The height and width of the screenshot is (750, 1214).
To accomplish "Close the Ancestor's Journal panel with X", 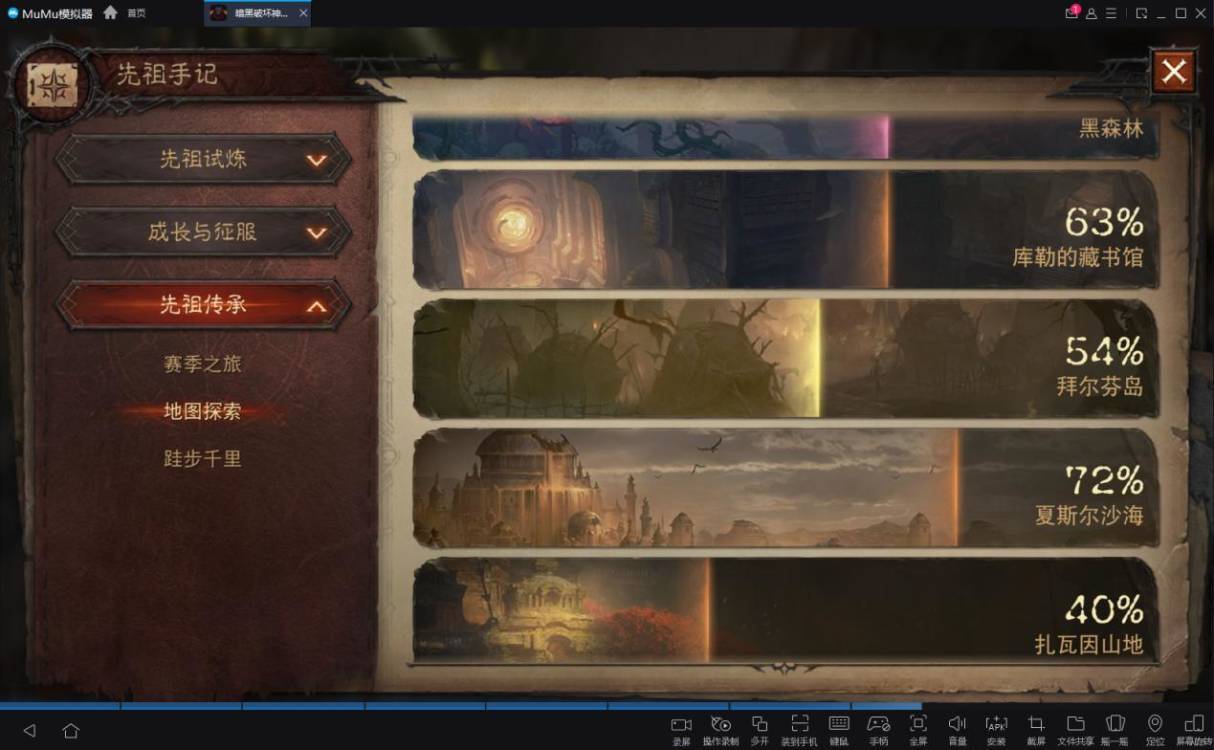I will coord(1174,71).
